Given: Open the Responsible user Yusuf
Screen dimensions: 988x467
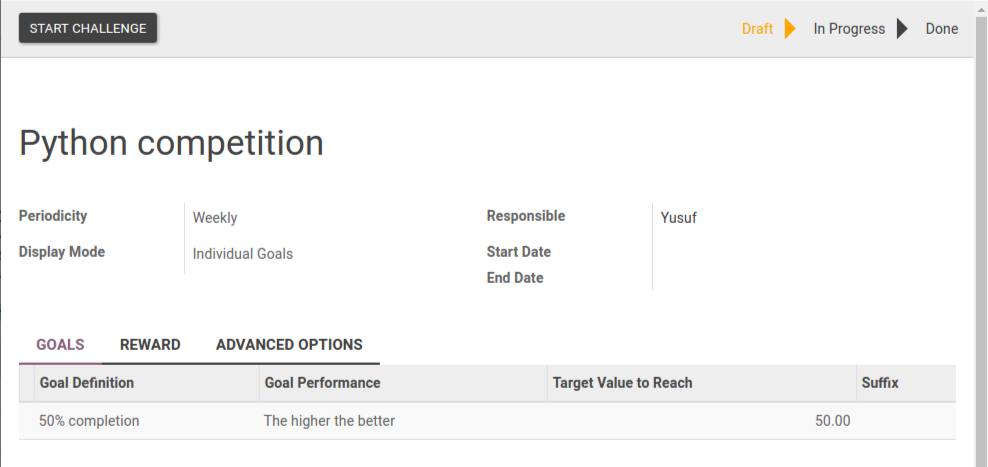Looking at the screenshot, I should click(679, 217).
